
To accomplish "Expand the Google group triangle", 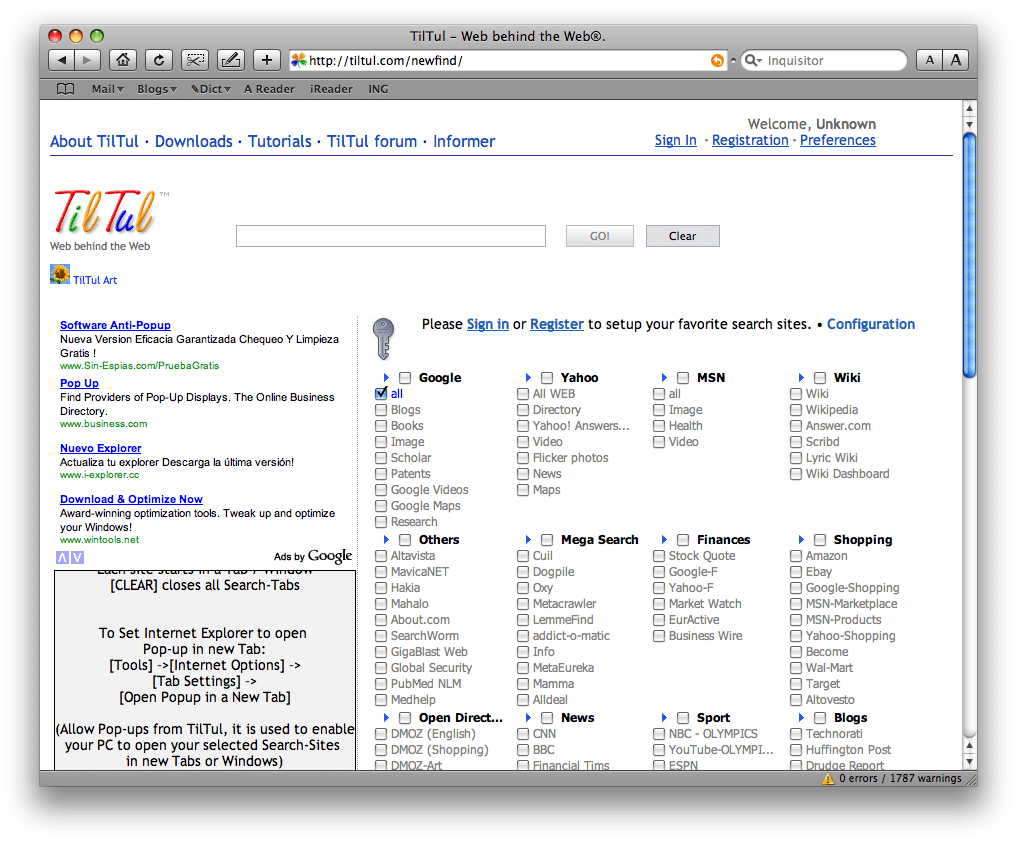I will point(386,377).
